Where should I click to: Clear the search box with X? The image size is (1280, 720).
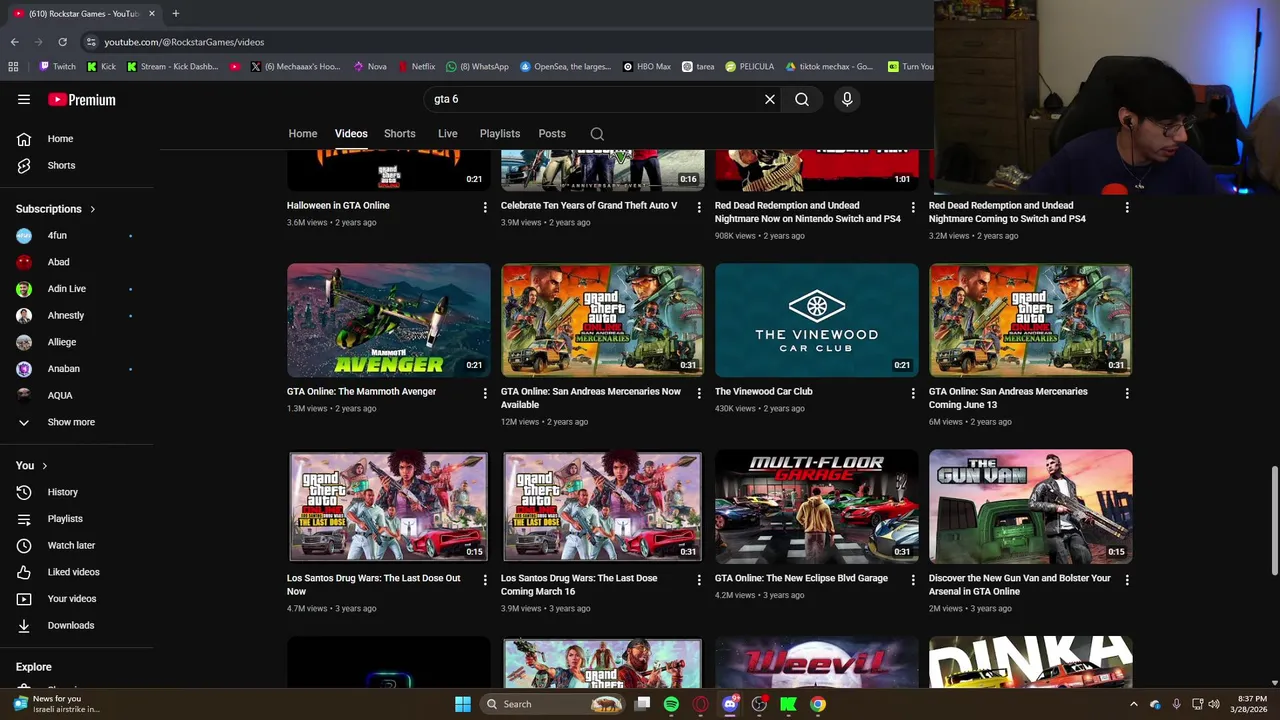point(770,99)
